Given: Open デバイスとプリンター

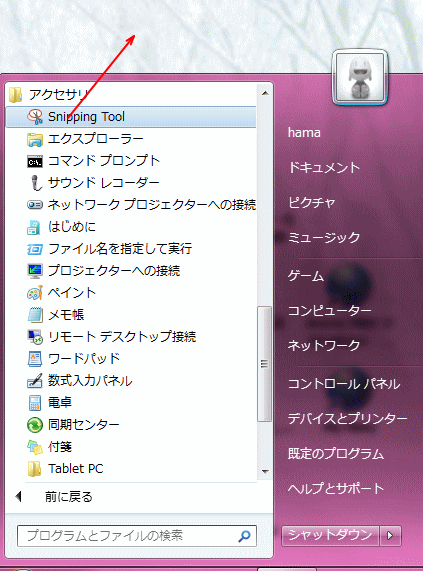Looking at the screenshot, I should coord(348,419).
